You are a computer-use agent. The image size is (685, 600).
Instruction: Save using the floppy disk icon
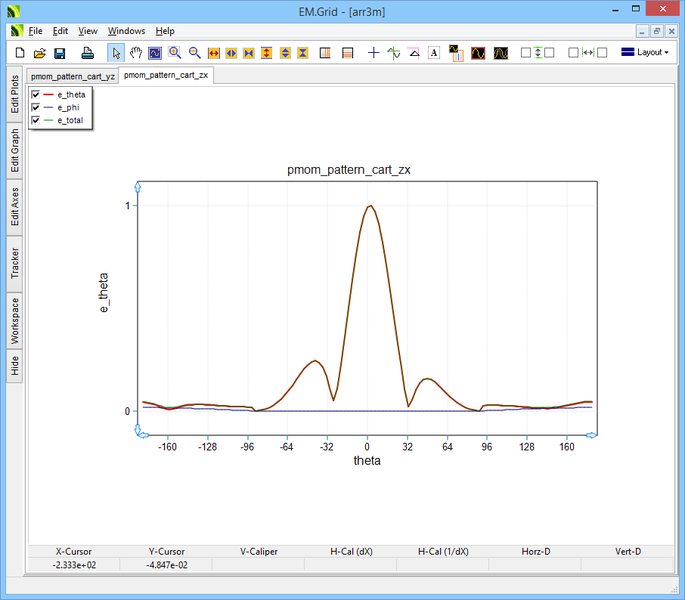(x=59, y=52)
